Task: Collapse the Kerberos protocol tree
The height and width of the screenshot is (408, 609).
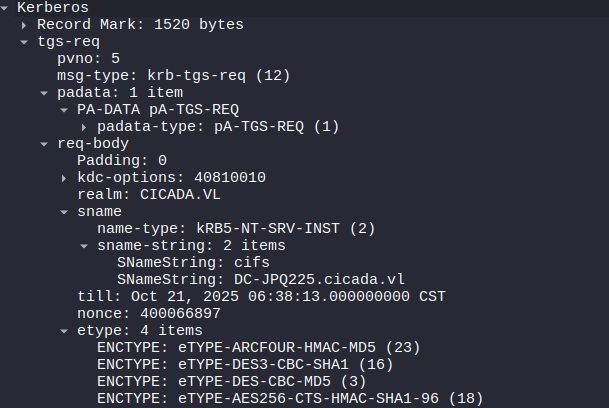Action: [7, 7]
